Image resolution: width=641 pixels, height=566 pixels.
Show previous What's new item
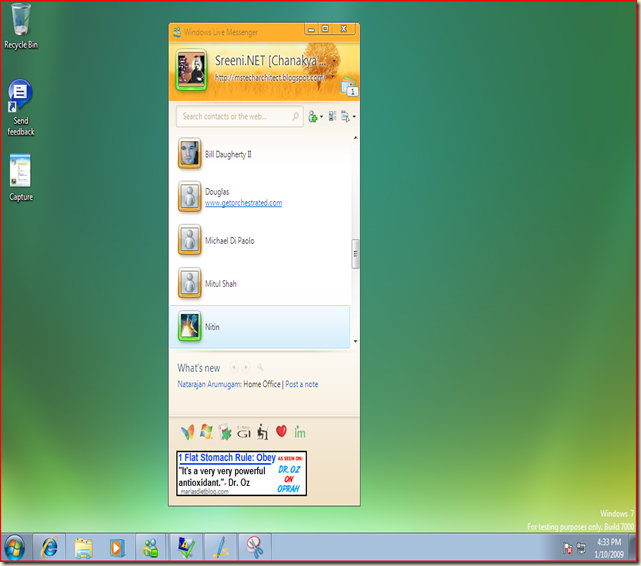click(x=234, y=367)
